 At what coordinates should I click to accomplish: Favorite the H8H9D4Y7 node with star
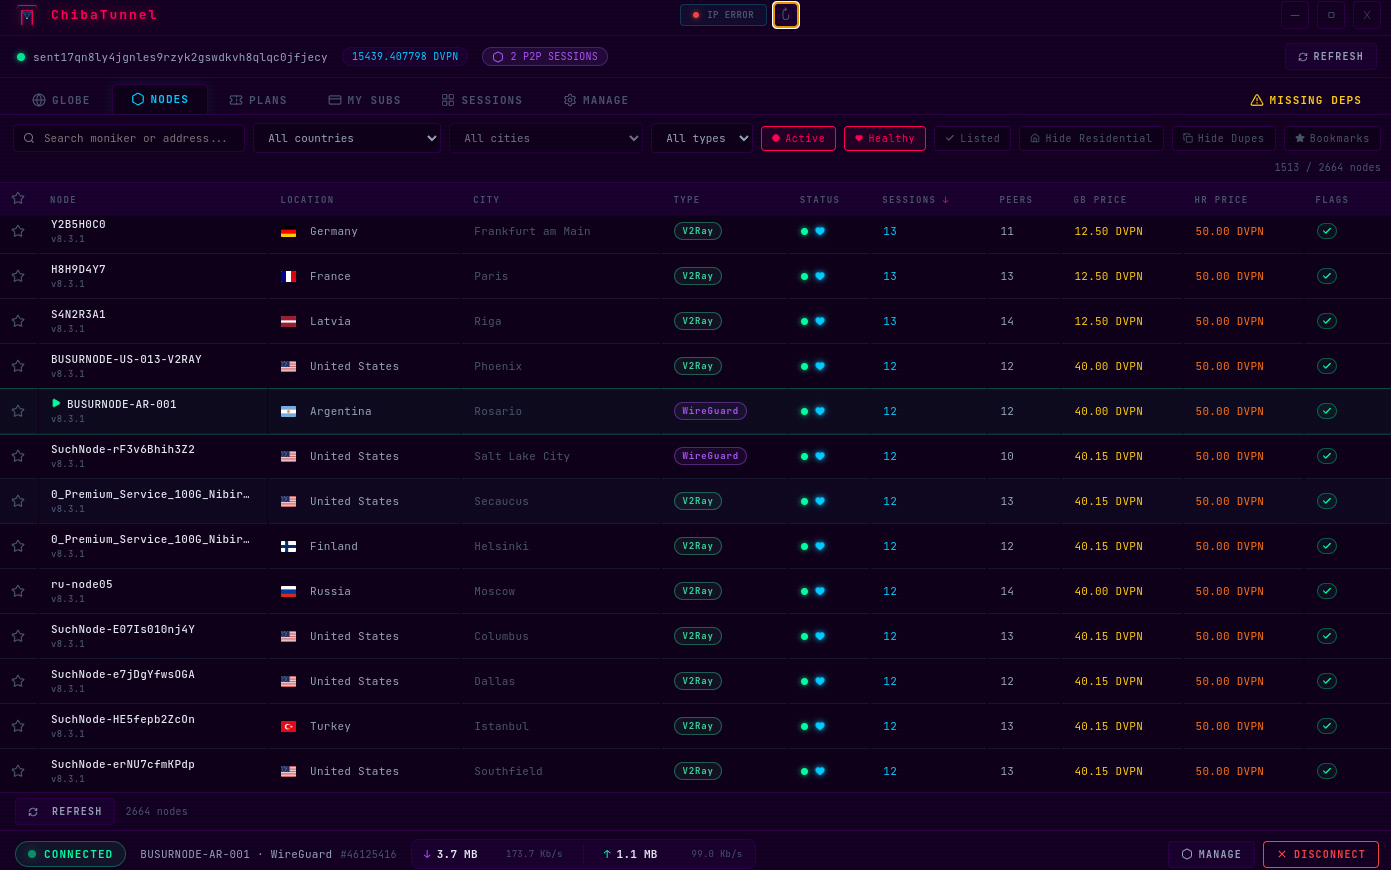point(18,276)
